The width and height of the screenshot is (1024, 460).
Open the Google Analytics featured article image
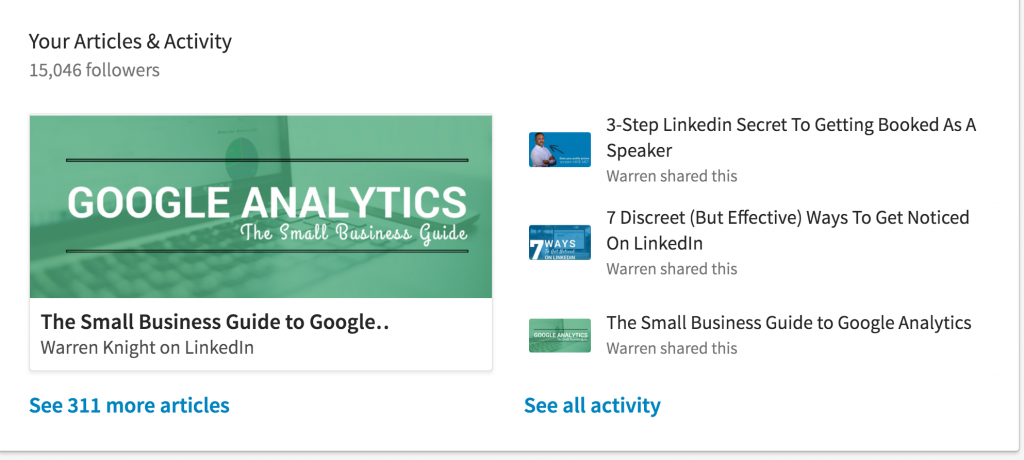261,206
